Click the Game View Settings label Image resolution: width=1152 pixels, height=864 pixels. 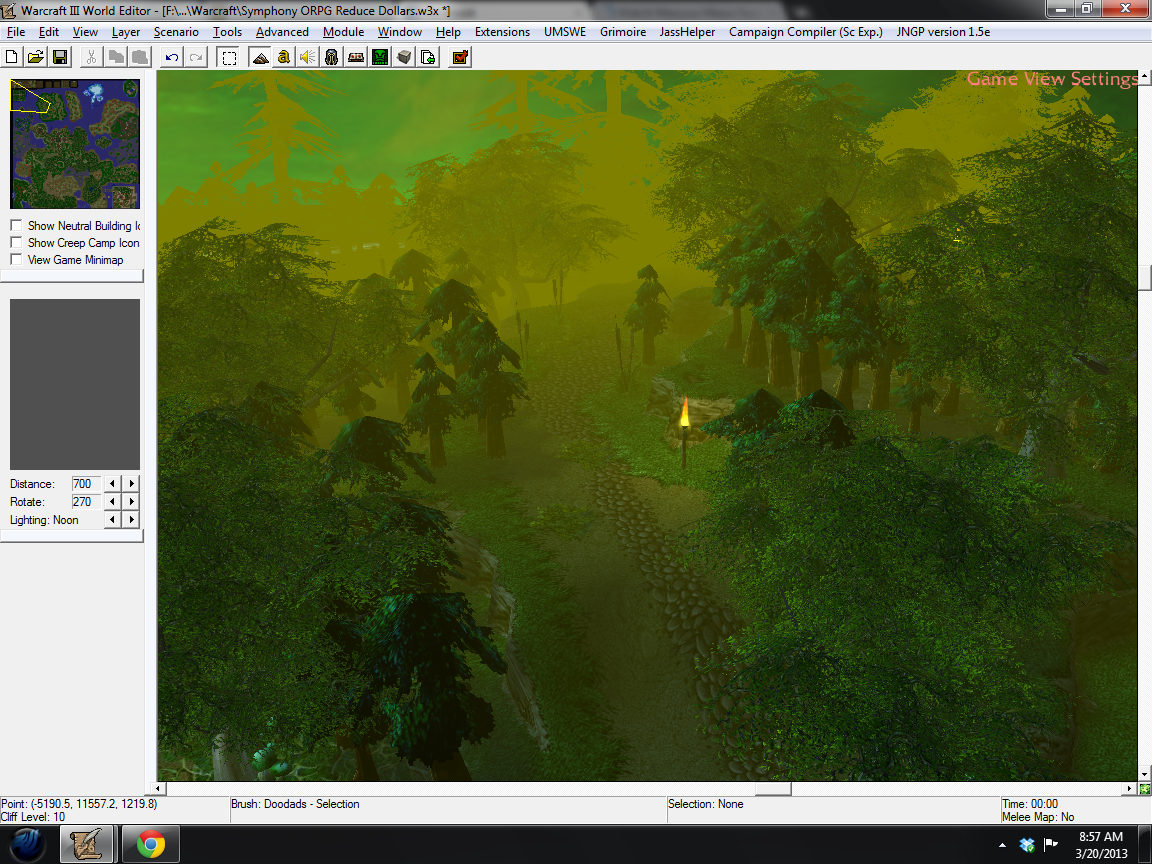[1052, 79]
